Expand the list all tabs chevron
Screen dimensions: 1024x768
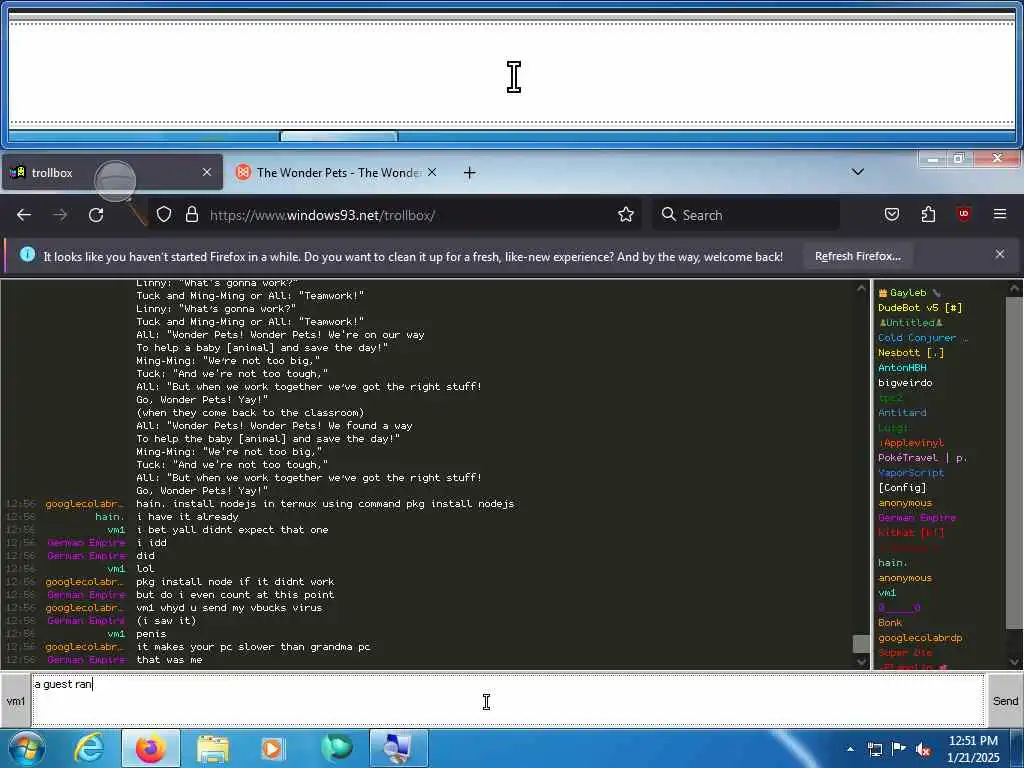tap(858, 172)
